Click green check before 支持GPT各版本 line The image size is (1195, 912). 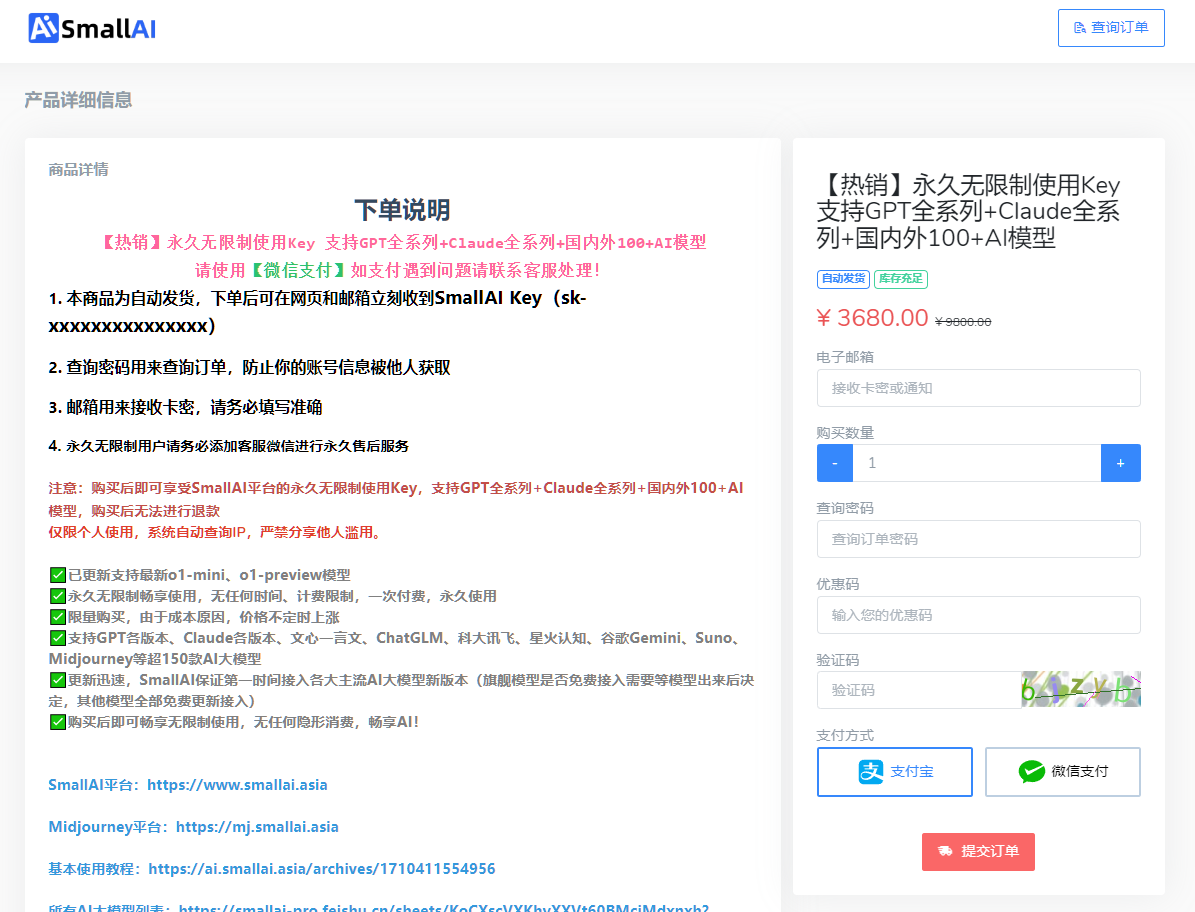pos(57,638)
